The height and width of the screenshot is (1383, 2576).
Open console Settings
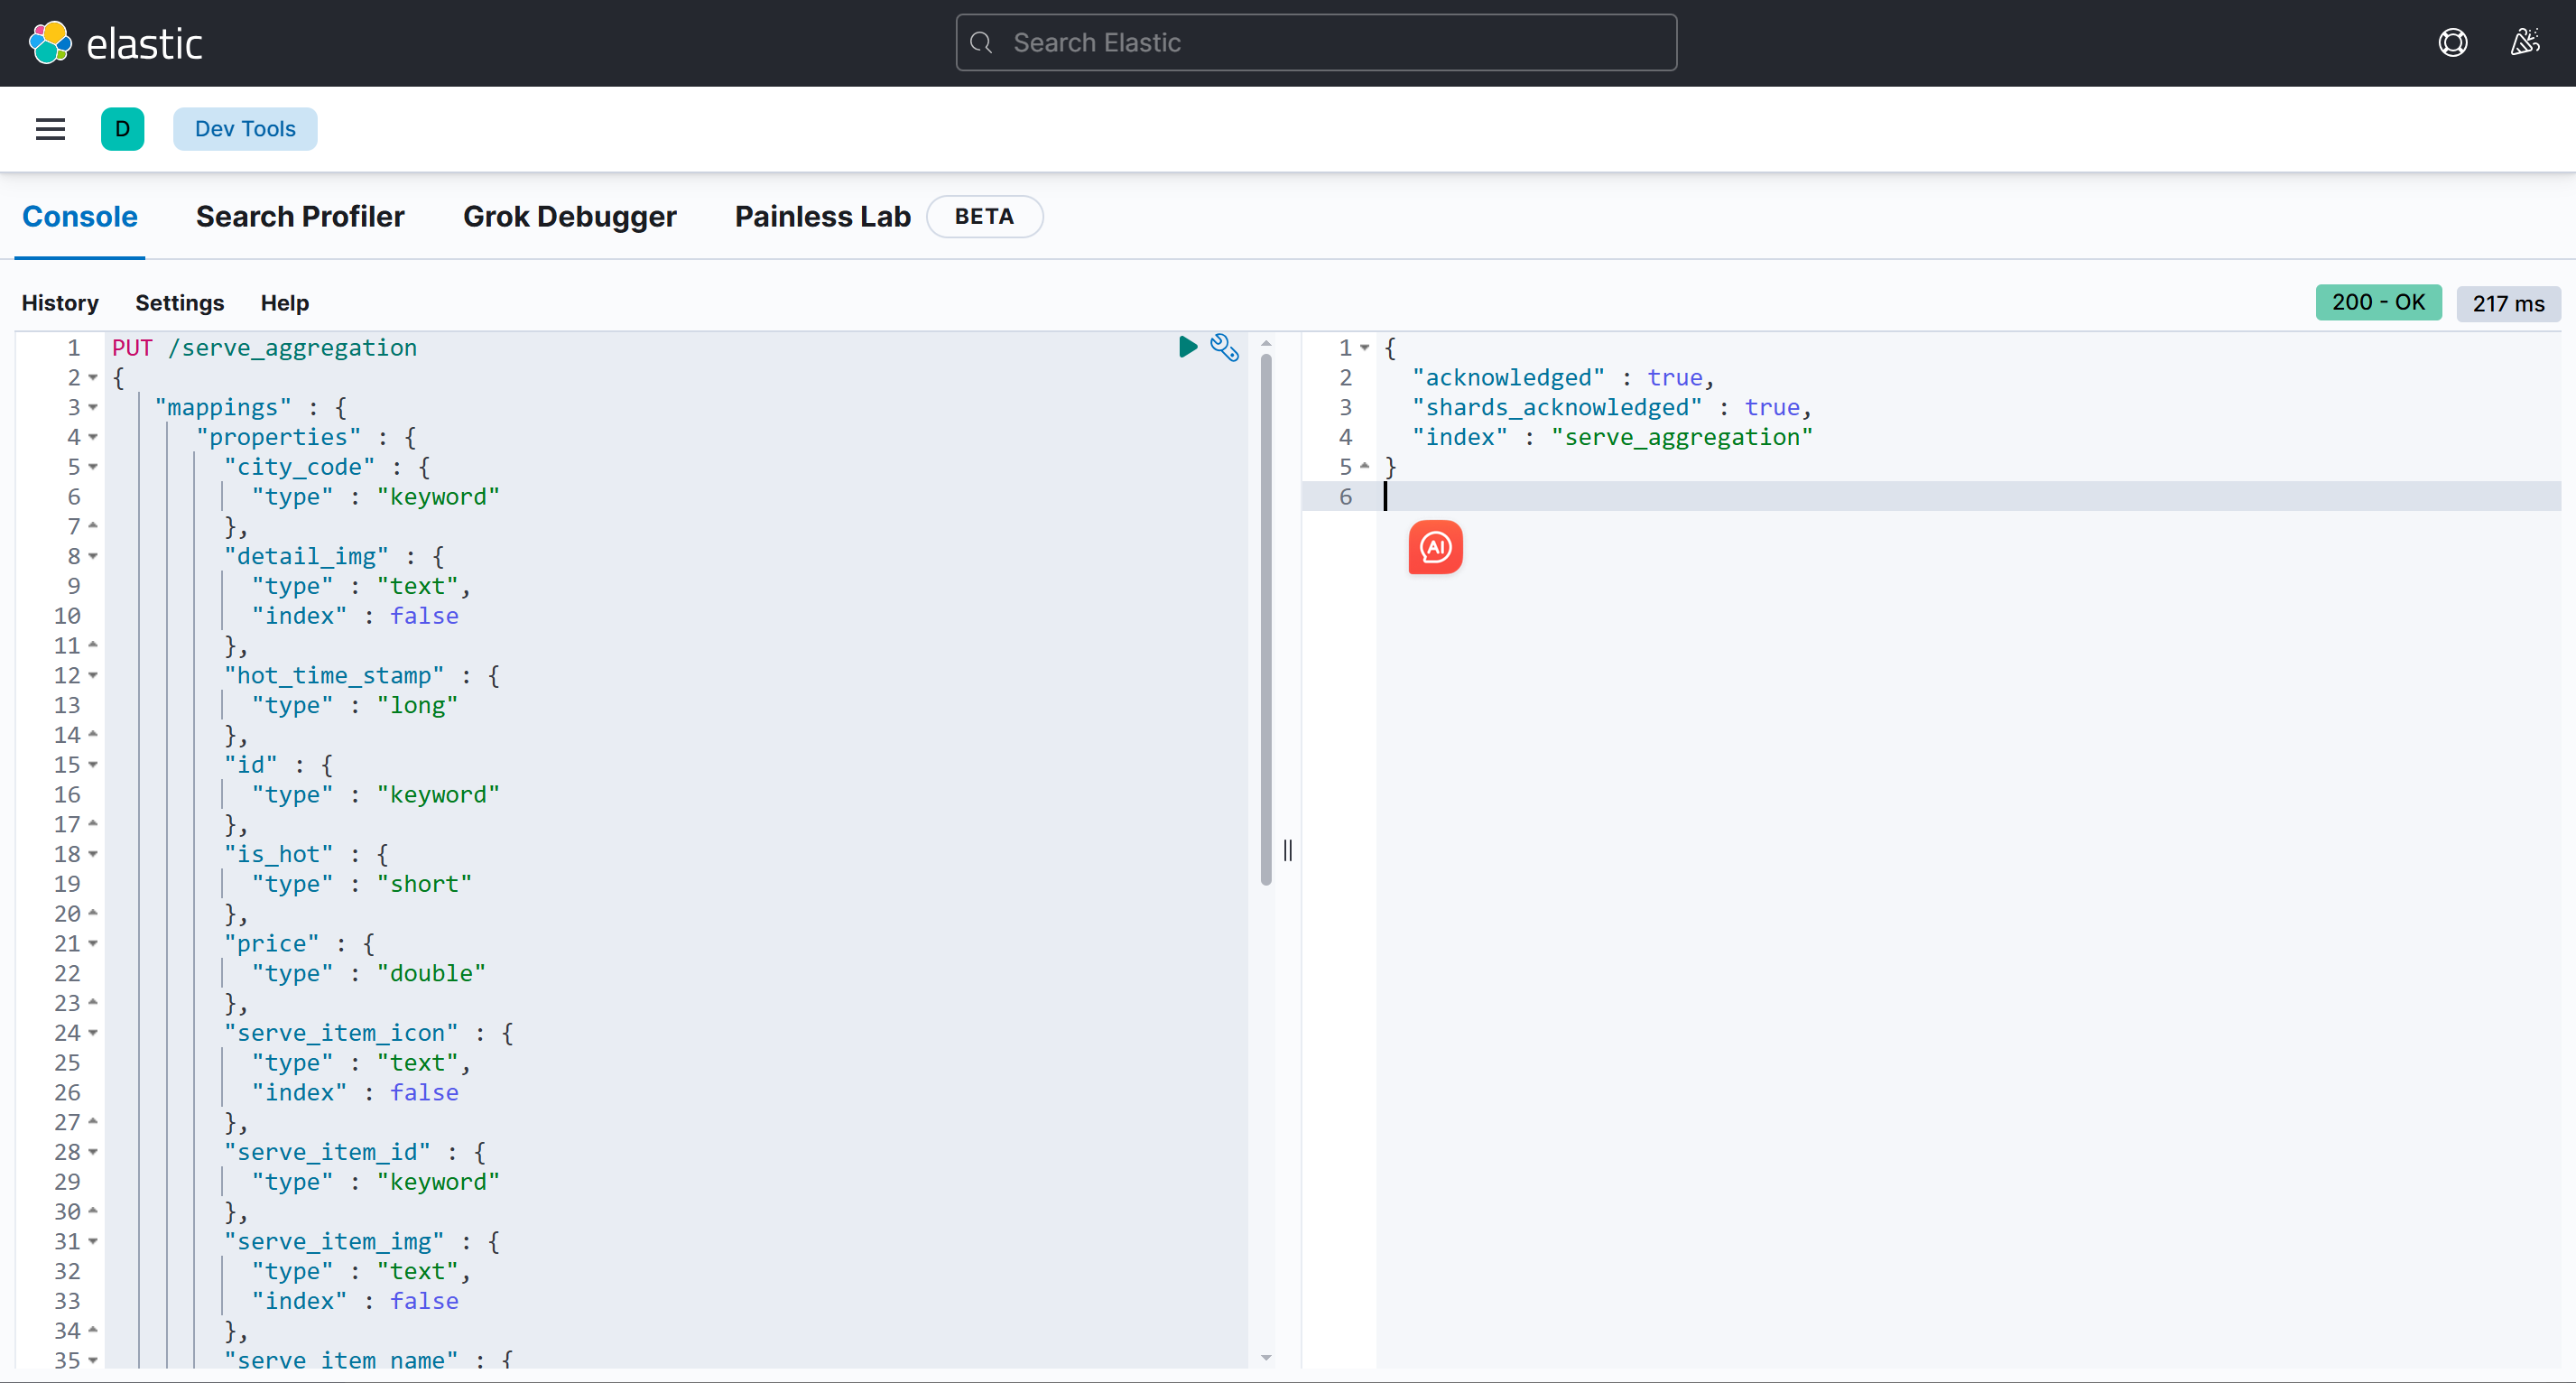(x=180, y=303)
